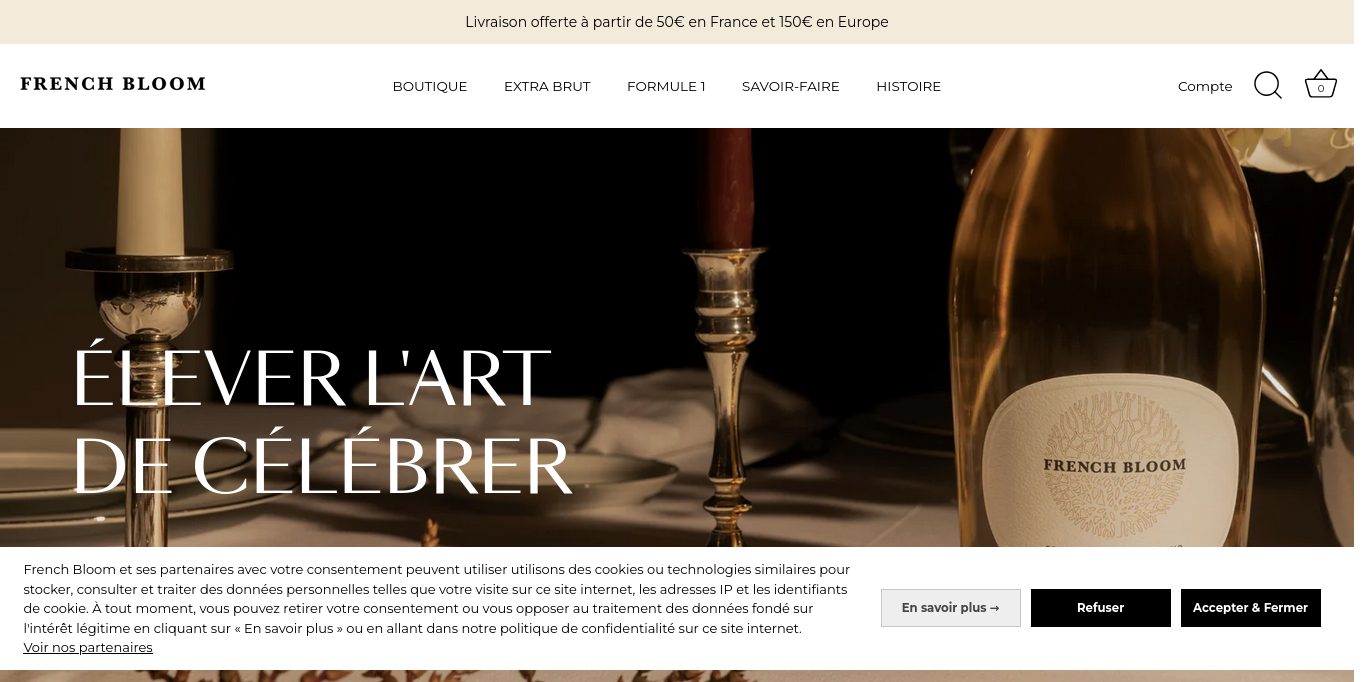Select Formule 1 in the navigation
1366x682 pixels.
click(x=666, y=87)
